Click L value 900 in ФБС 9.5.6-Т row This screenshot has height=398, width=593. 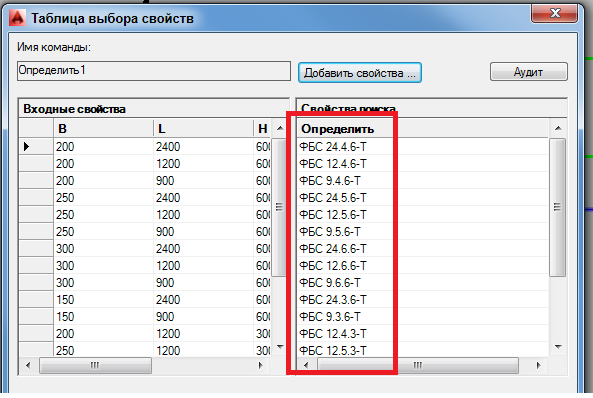click(x=203, y=232)
